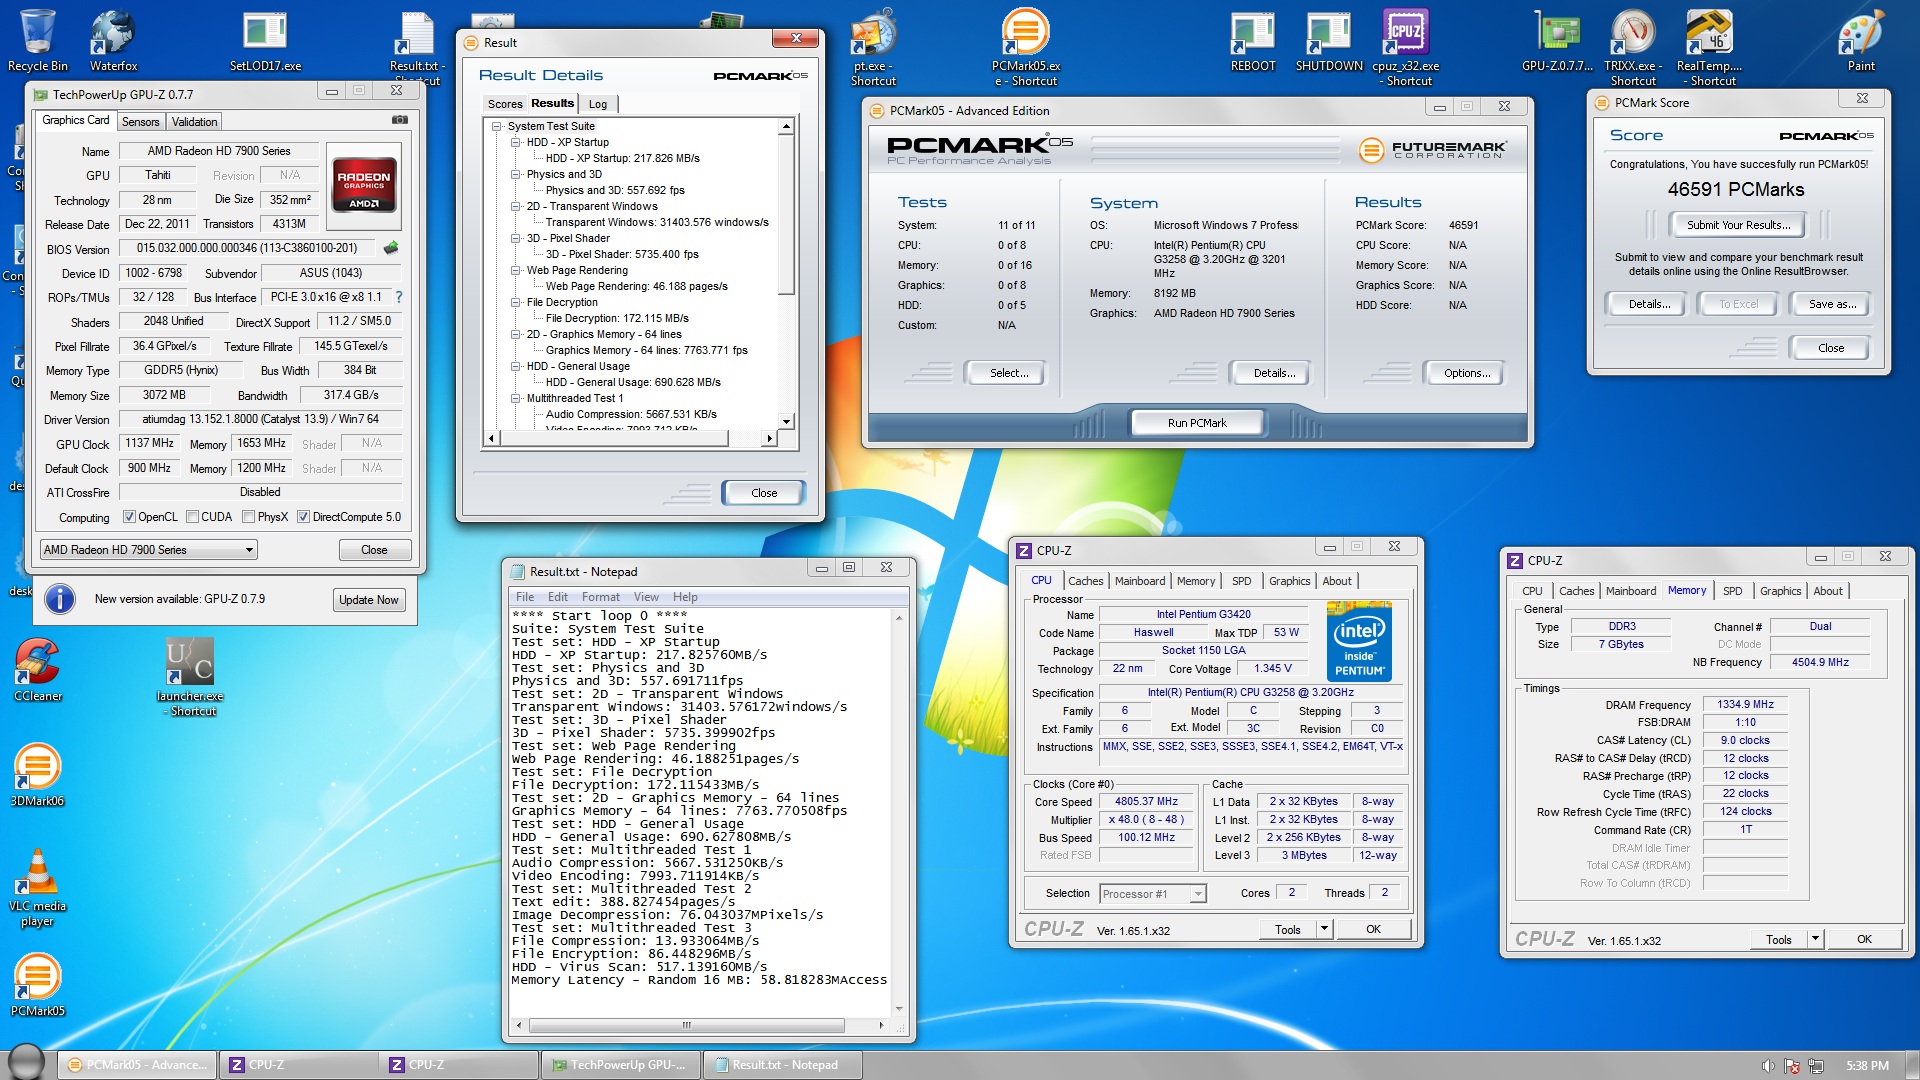Viewport: 1920px width, 1080px height.
Task: Open RealTemp shortcut icon
Action: pyautogui.click(x=1709, y=47)
